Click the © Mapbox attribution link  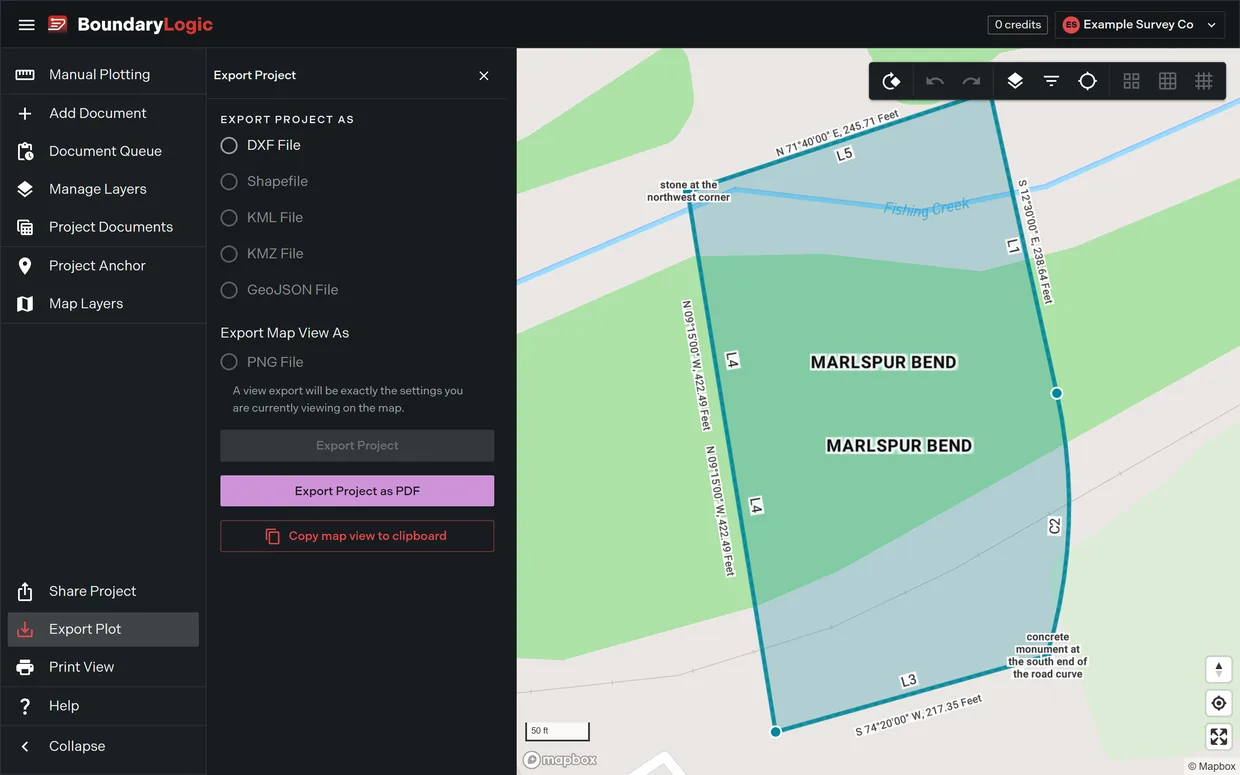pyautogui.click(x=1211, y=767)
